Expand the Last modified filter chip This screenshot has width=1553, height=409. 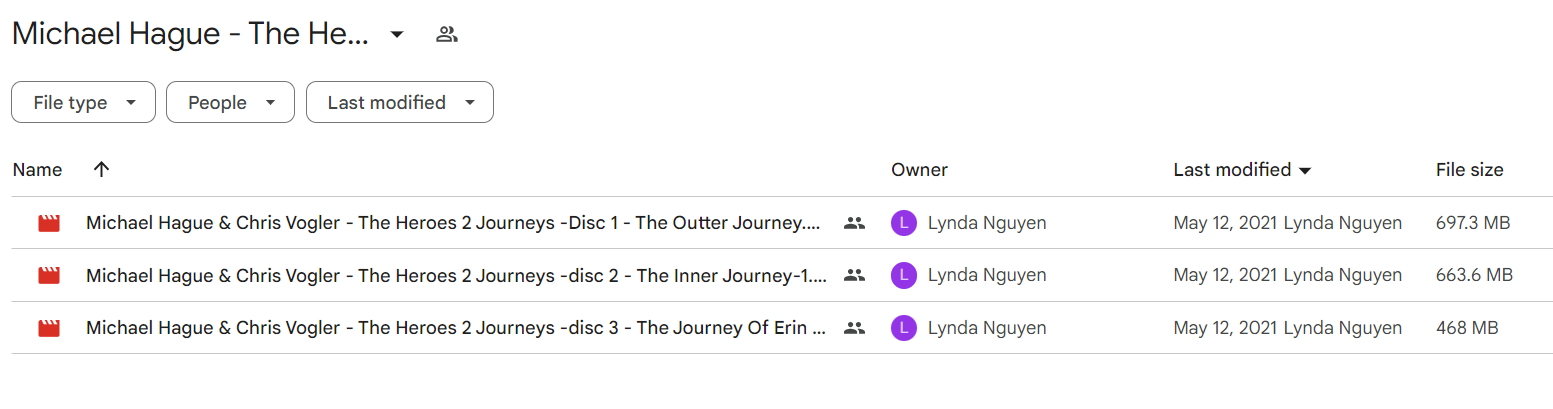coord(400,102)
